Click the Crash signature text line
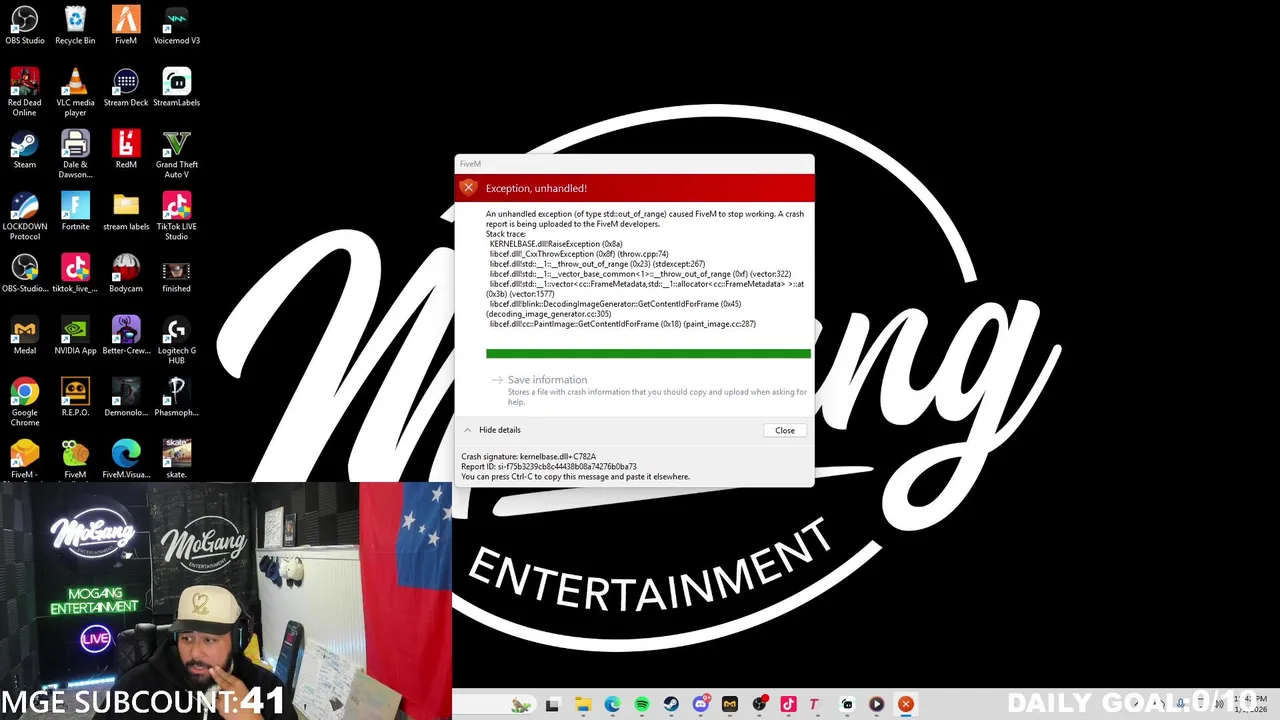1280x720 pixels. [528, 457]
